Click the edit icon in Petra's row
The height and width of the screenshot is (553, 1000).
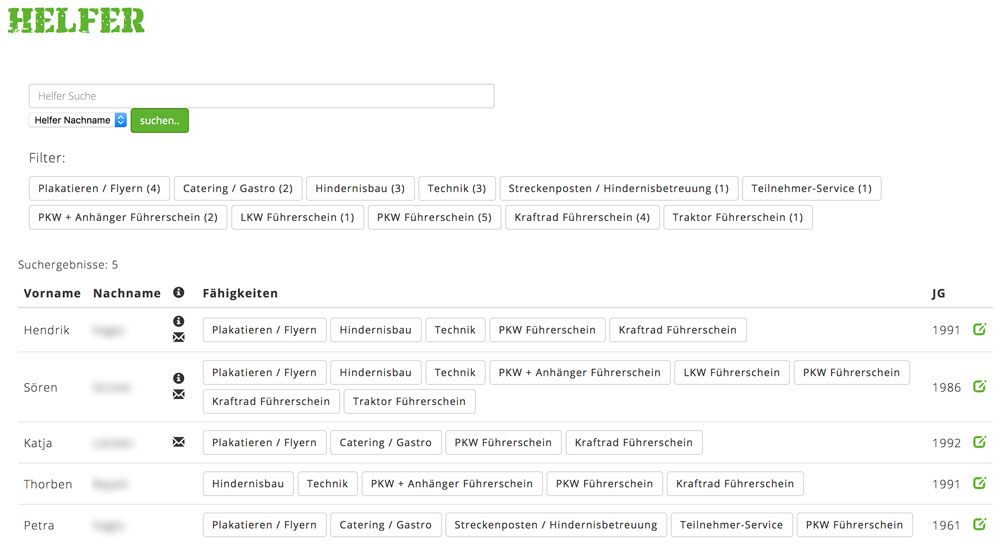(979, 524)
